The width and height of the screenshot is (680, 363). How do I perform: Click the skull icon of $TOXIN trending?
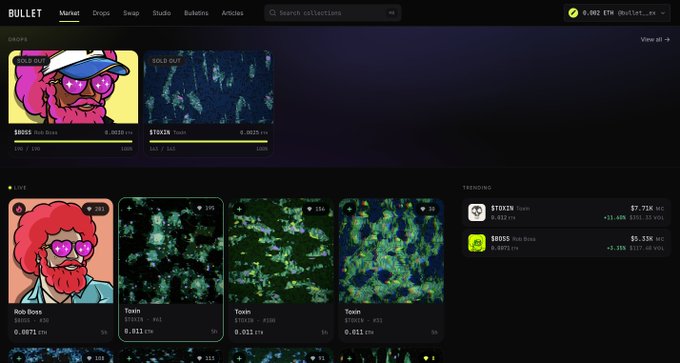477,213
